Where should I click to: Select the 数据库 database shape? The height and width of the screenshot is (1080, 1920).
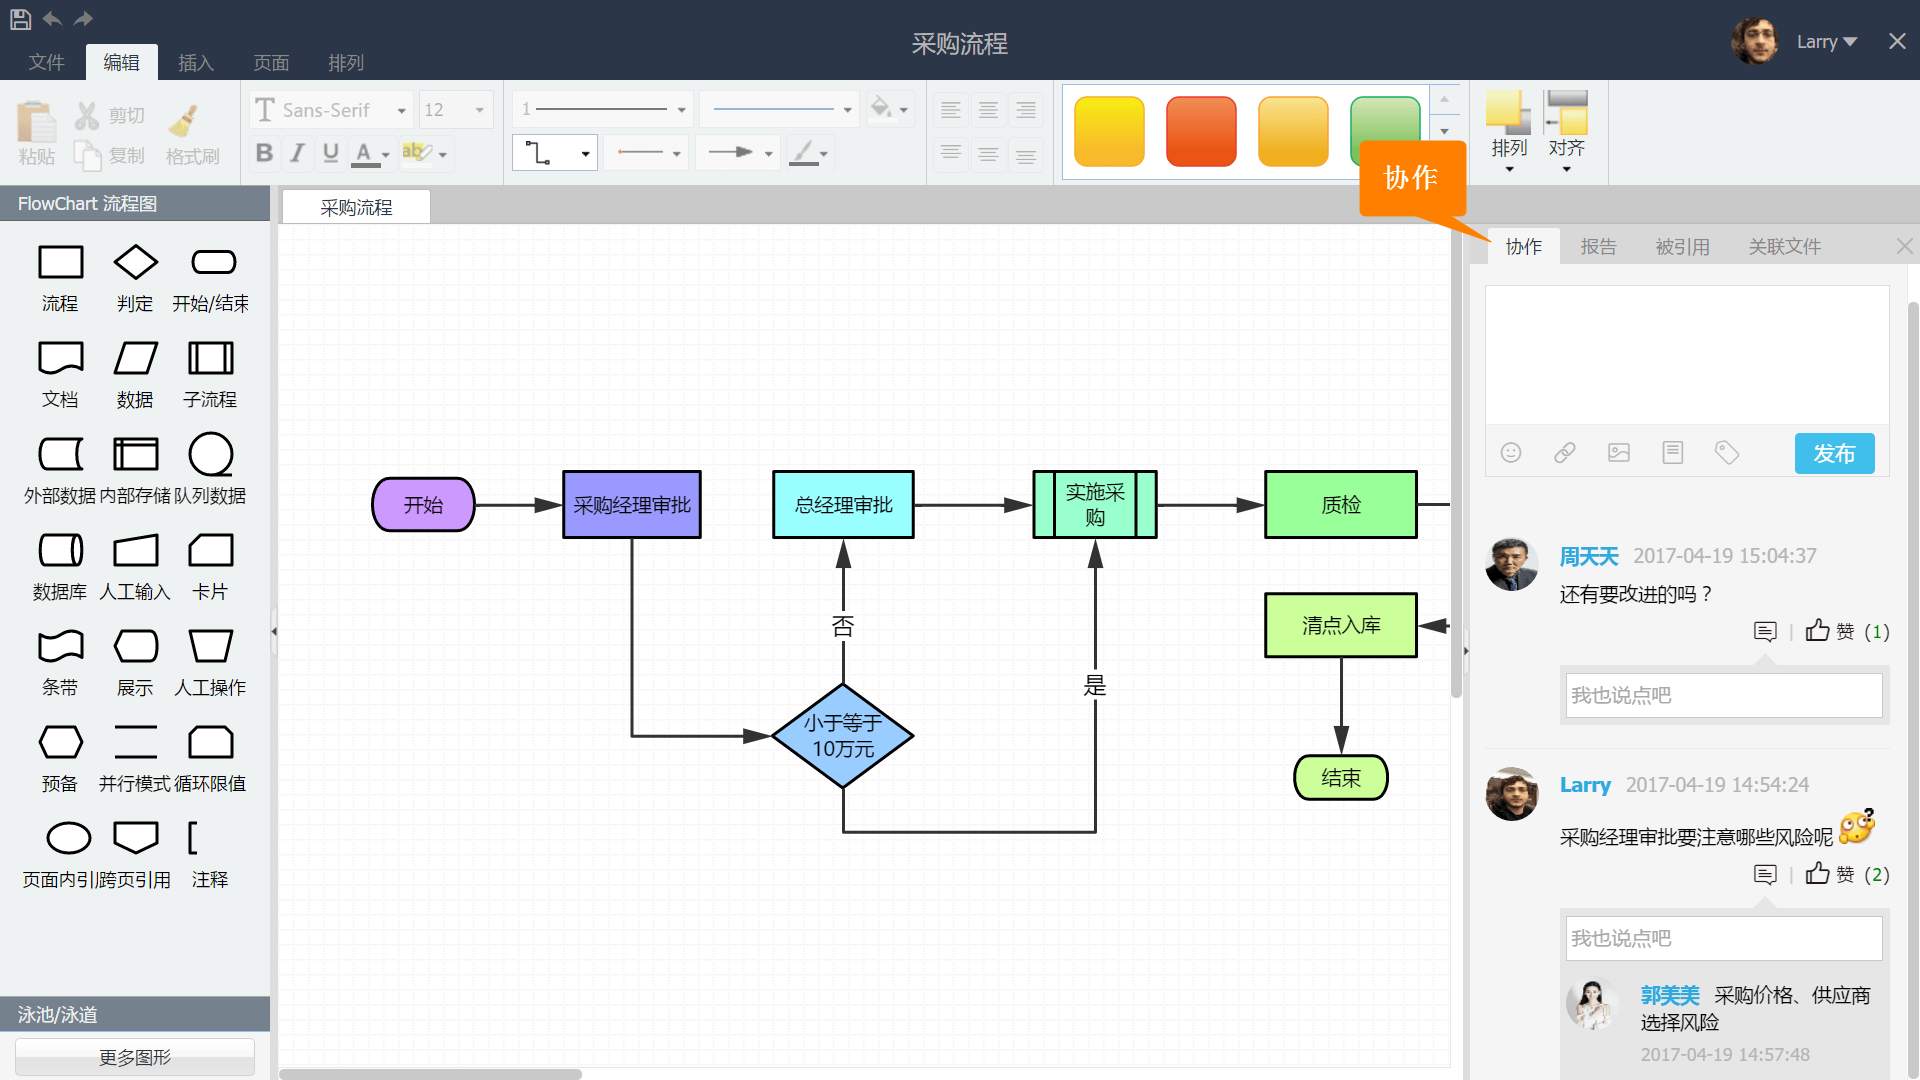pyautogui.click(x=60, y=551)
